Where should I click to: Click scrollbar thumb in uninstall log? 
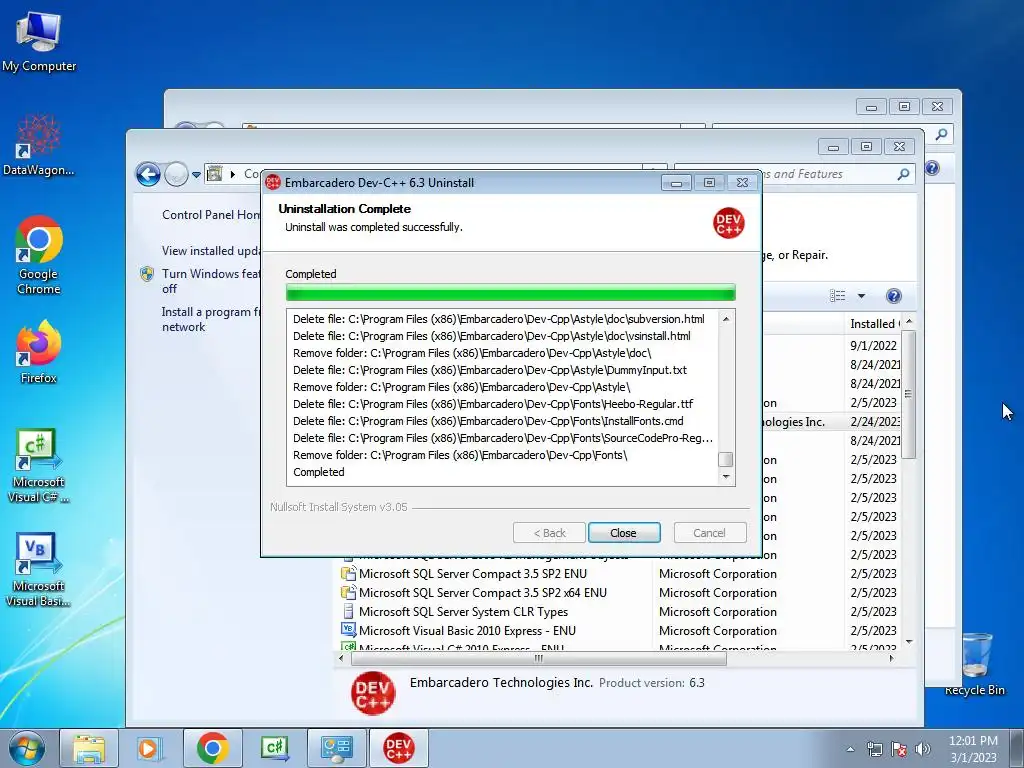(x=726, y=459)
